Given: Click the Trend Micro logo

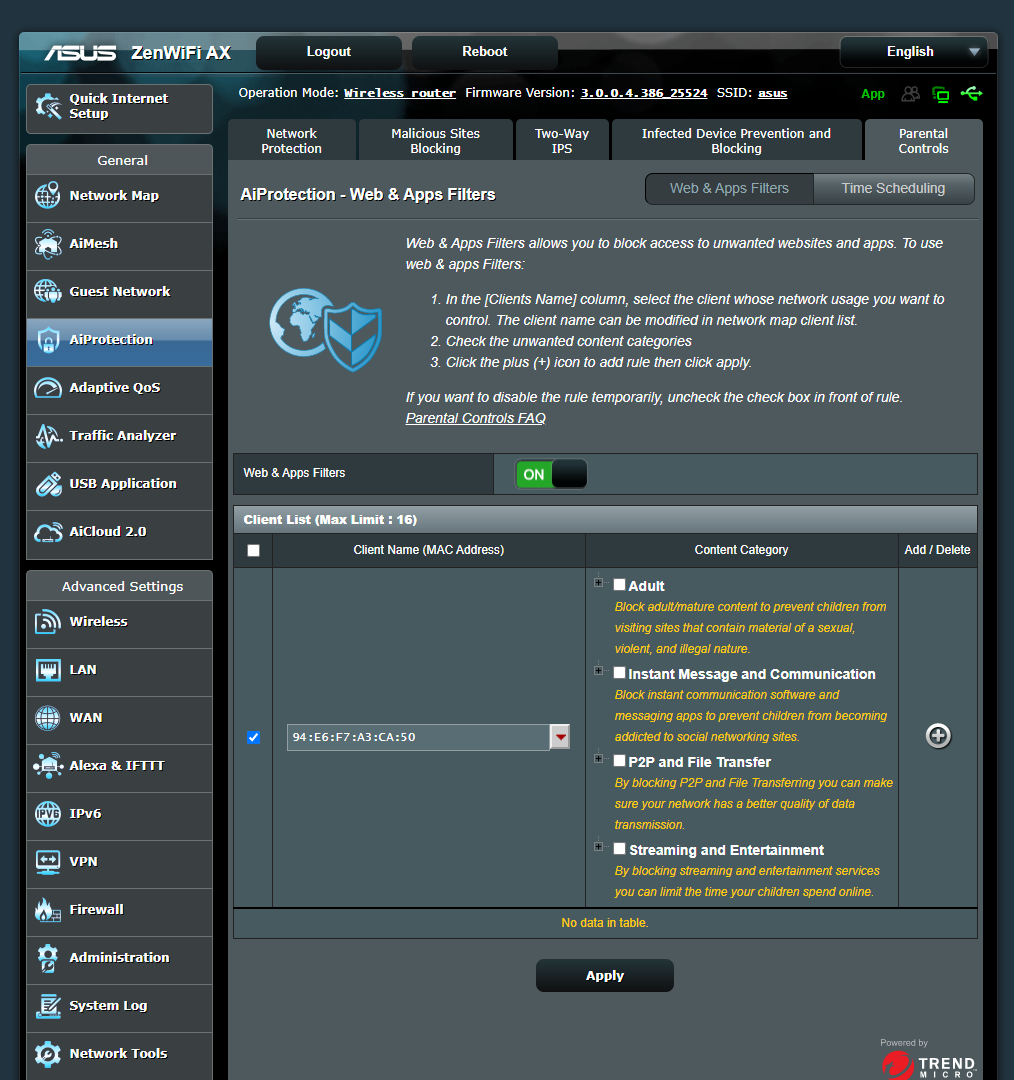Looking at the screenshot, I should [x=929, y=1065].
